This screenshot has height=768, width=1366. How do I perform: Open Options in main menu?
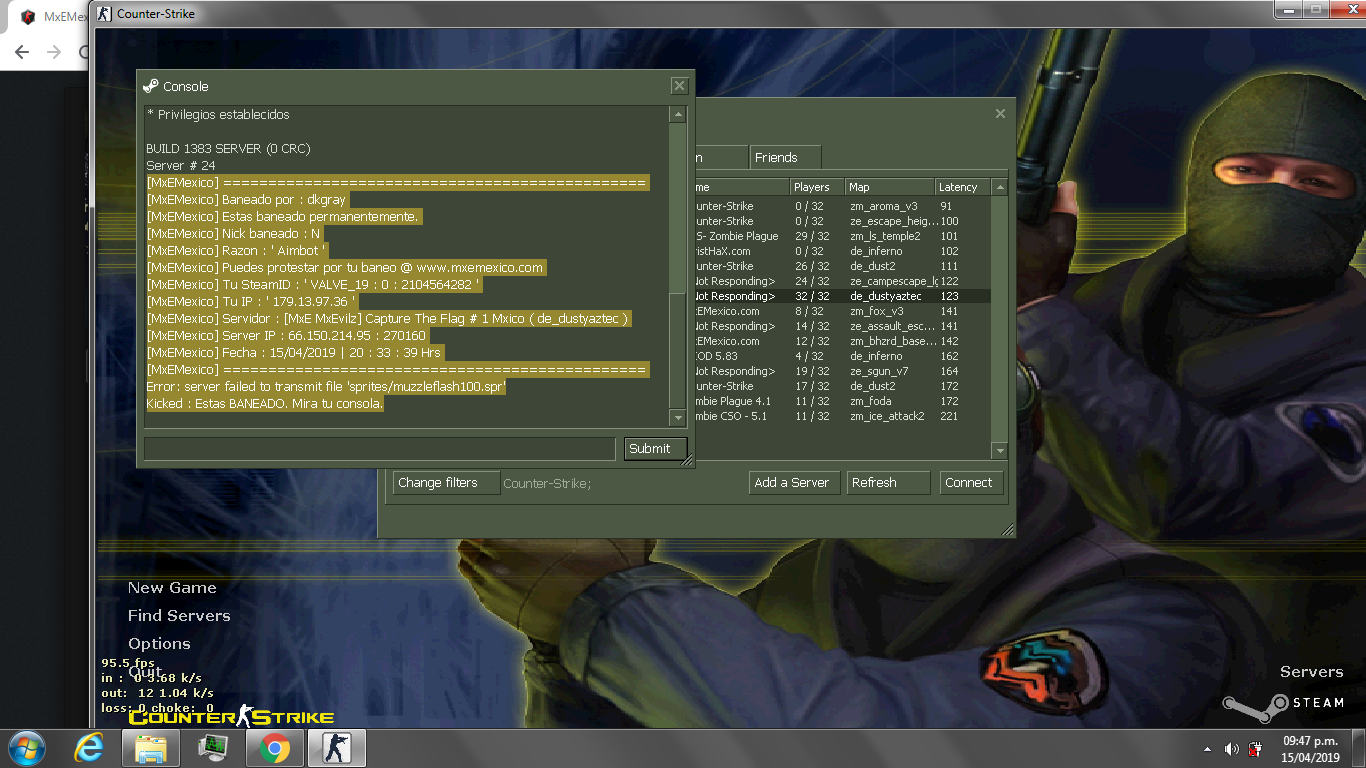[x=159, y=644]
